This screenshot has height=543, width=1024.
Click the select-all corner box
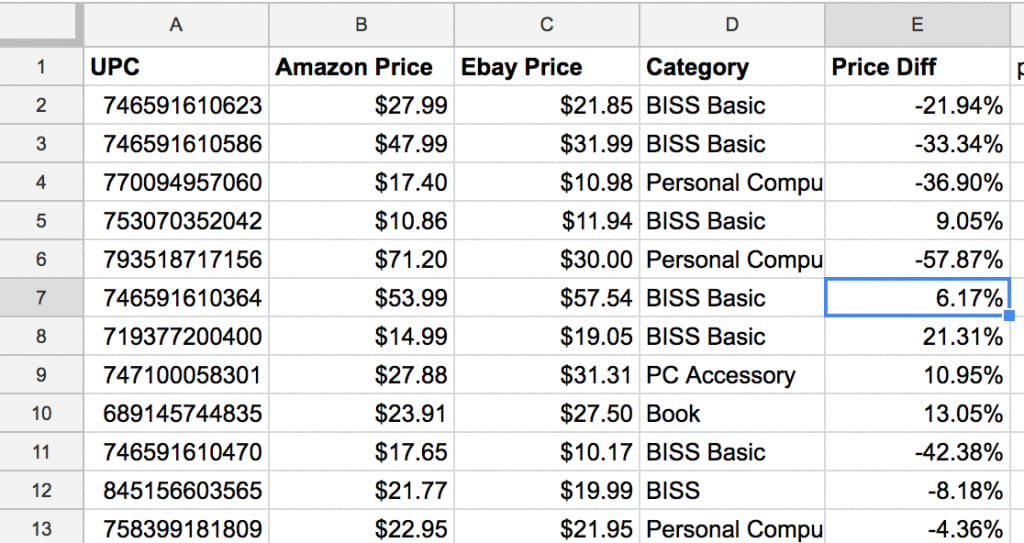click(38, 24)
